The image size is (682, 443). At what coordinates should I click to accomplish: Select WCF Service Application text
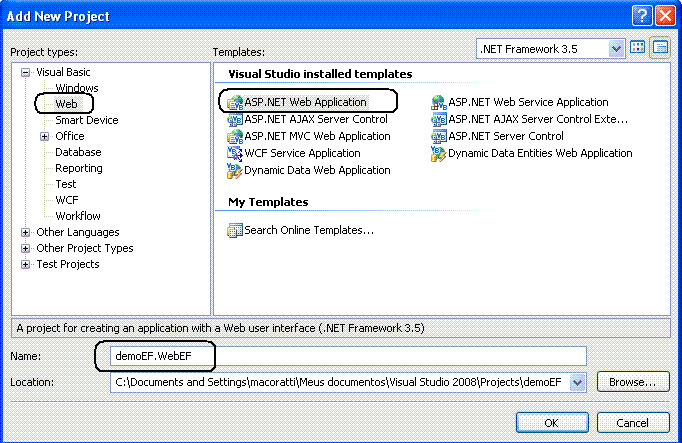tap(302, 153)
